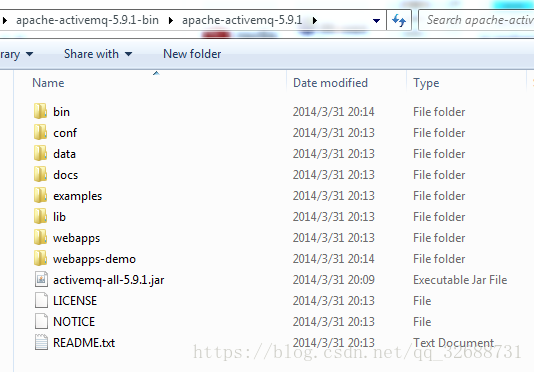
Task: Select the data folder icon
Action: (41, 153)
